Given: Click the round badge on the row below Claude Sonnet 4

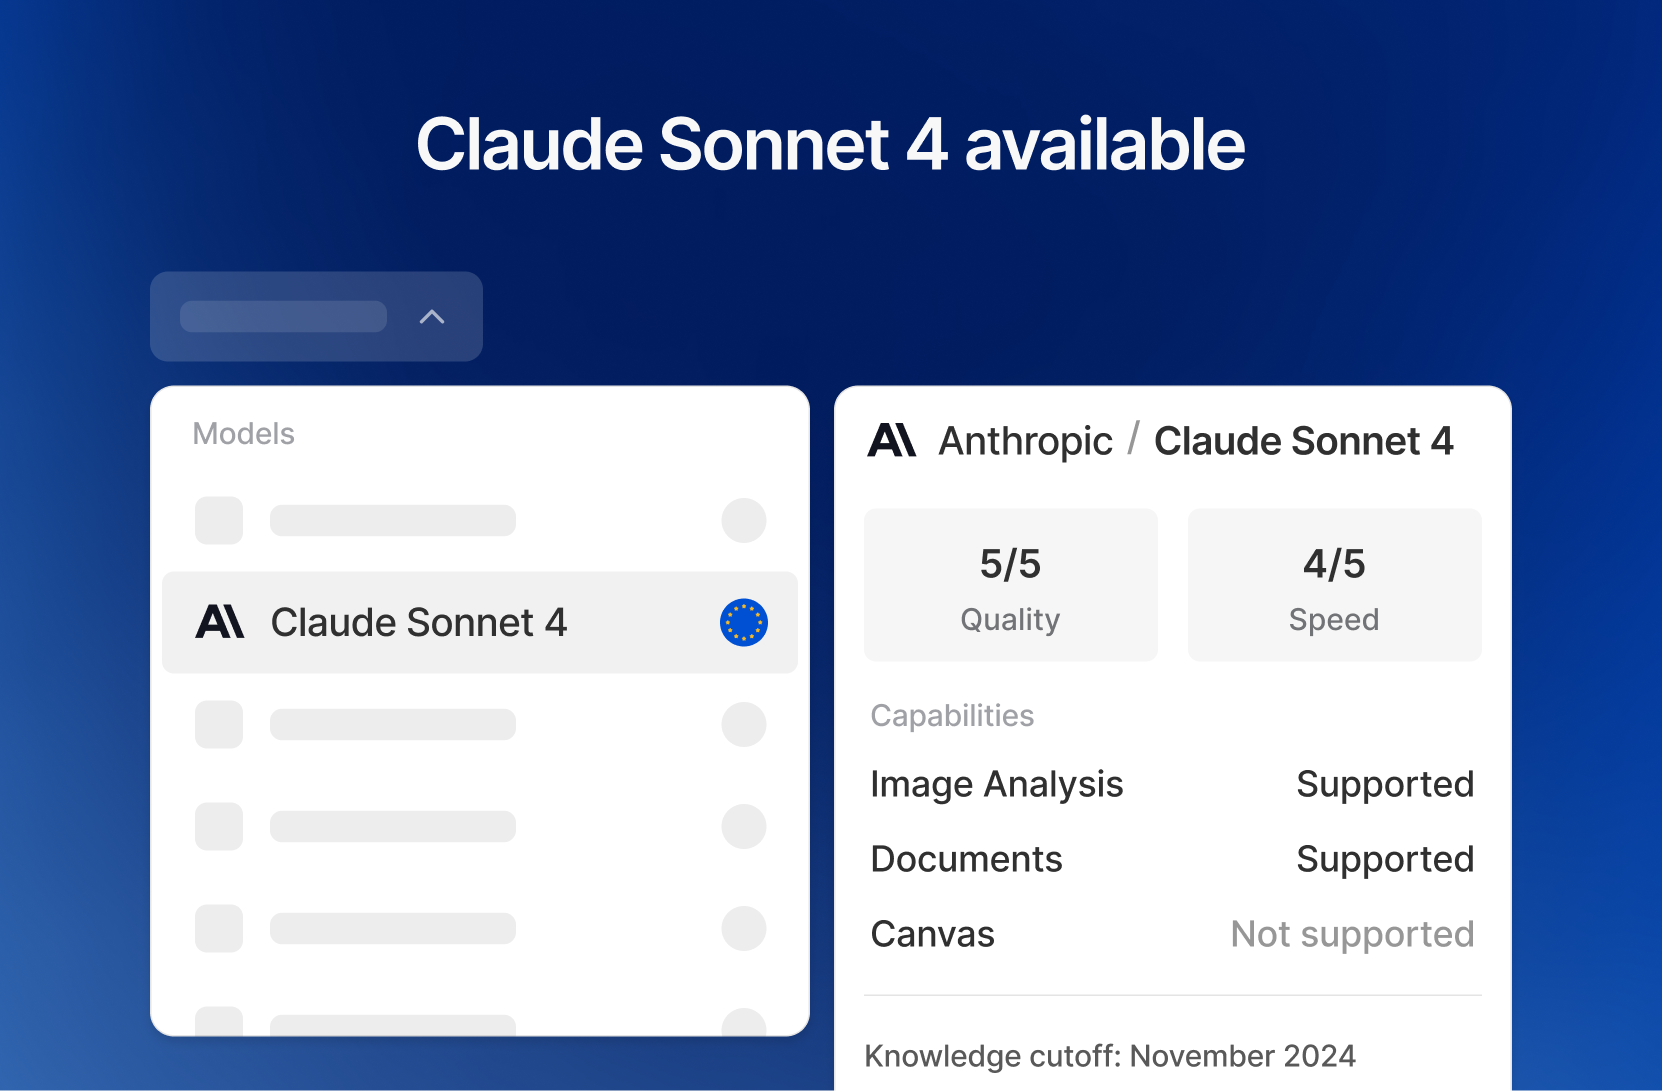Looking at the screenshot, I should (744, 724).
